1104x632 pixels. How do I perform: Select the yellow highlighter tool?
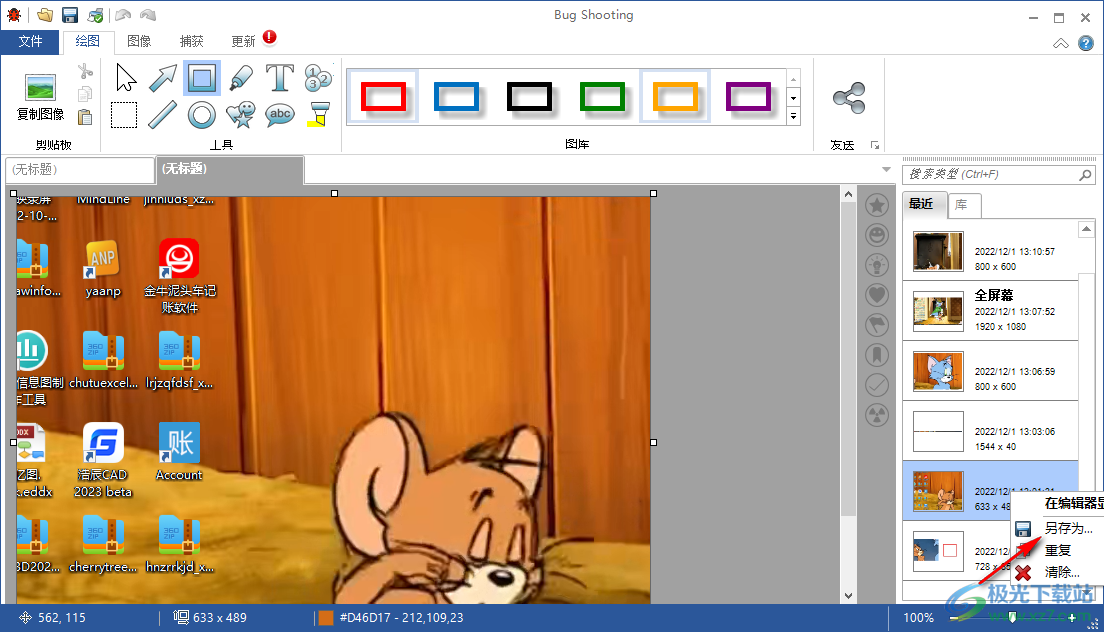[x=318, y=115]
